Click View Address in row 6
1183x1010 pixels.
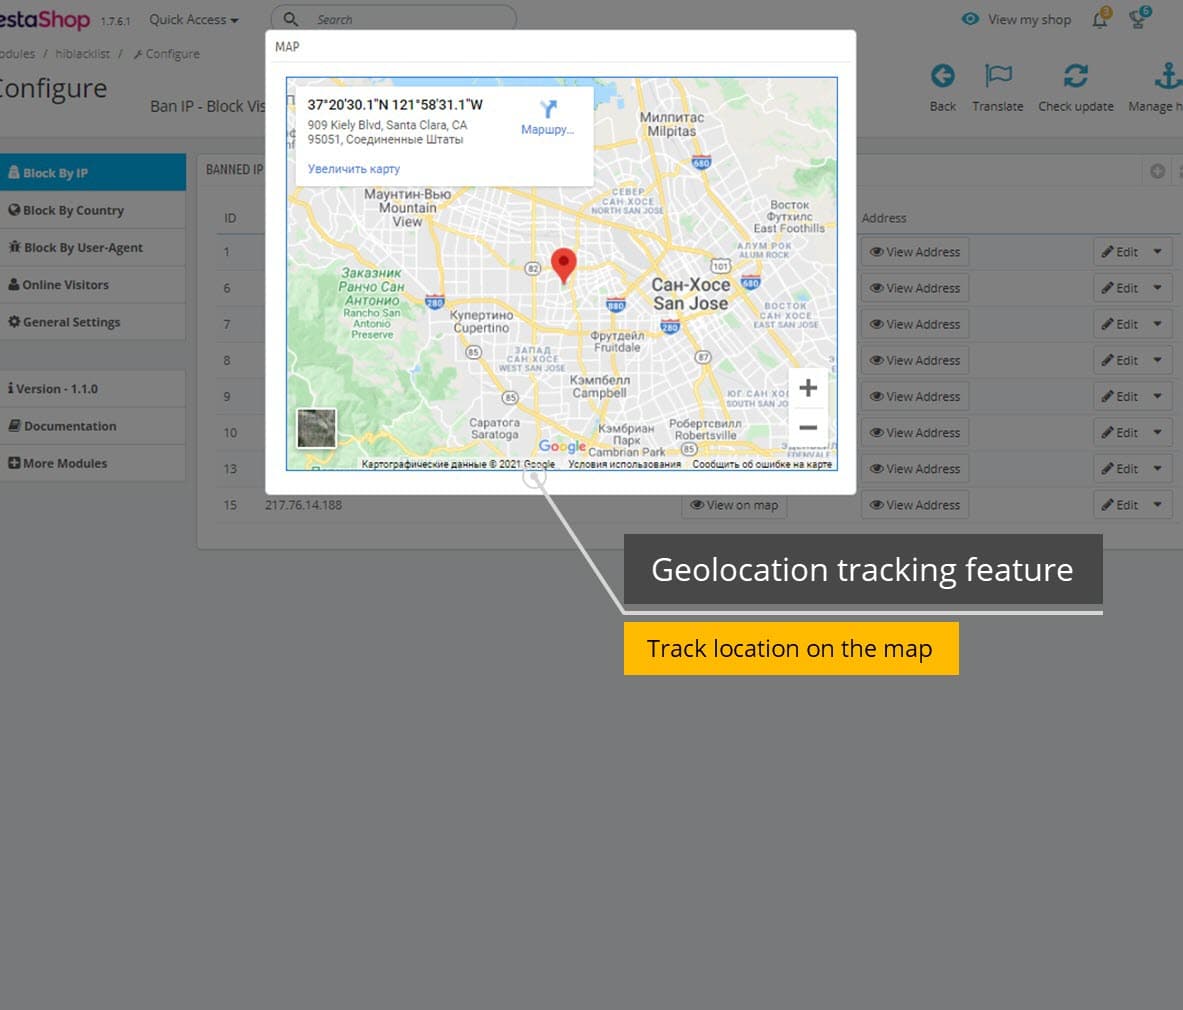coord(914,288)
